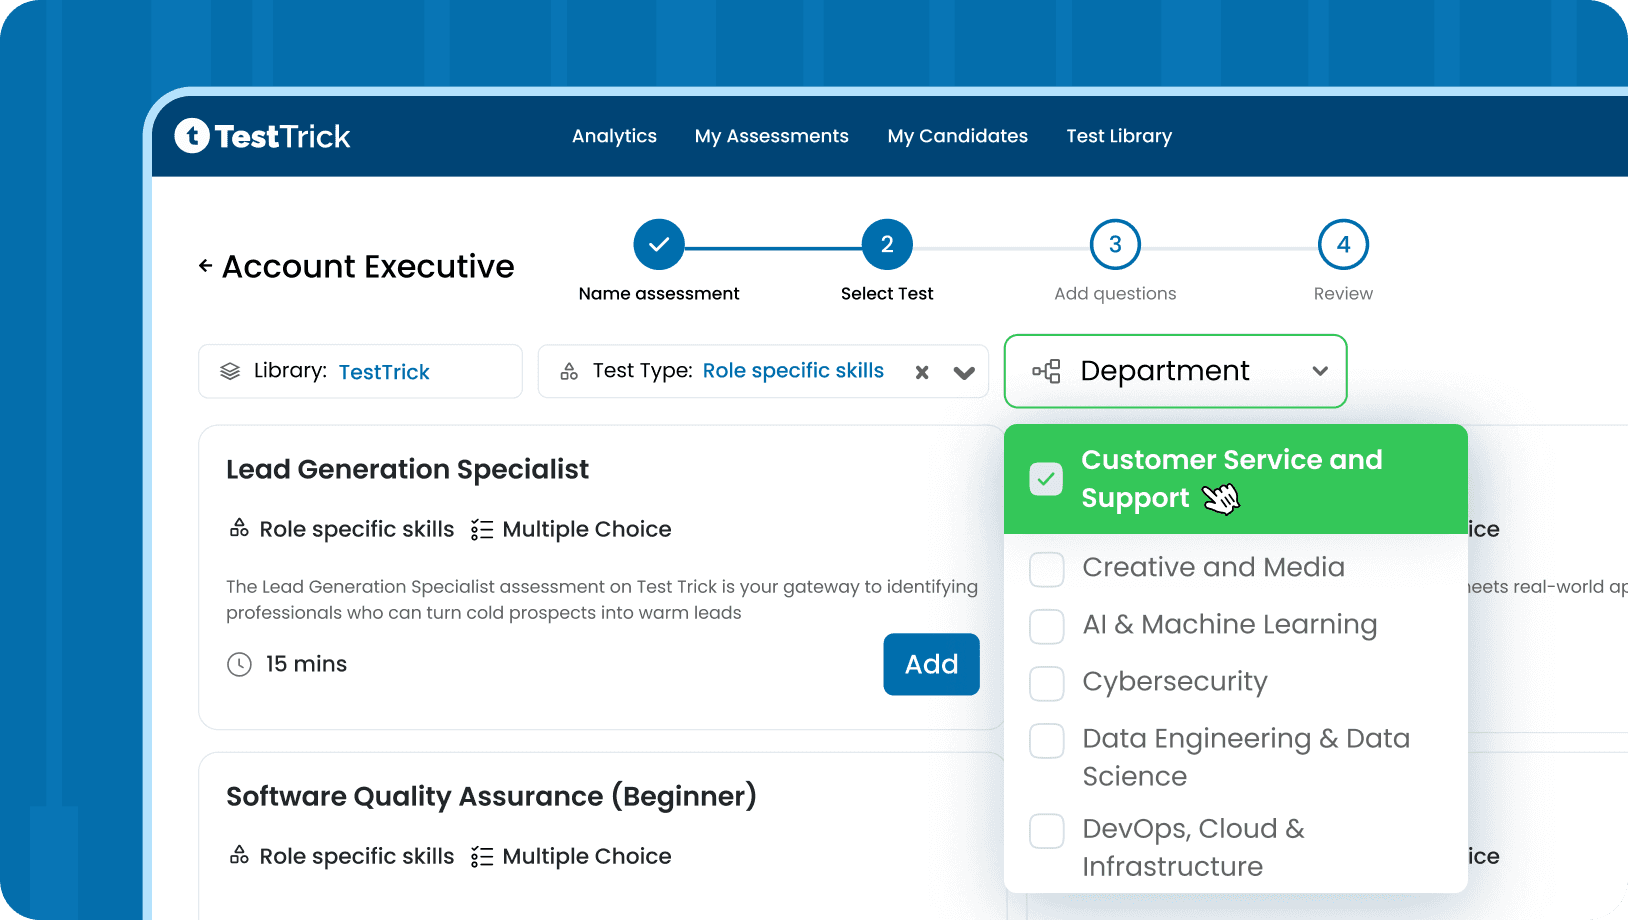Click the Add questions step label
Viewport: 1628px width, 920px height.
1115,294
